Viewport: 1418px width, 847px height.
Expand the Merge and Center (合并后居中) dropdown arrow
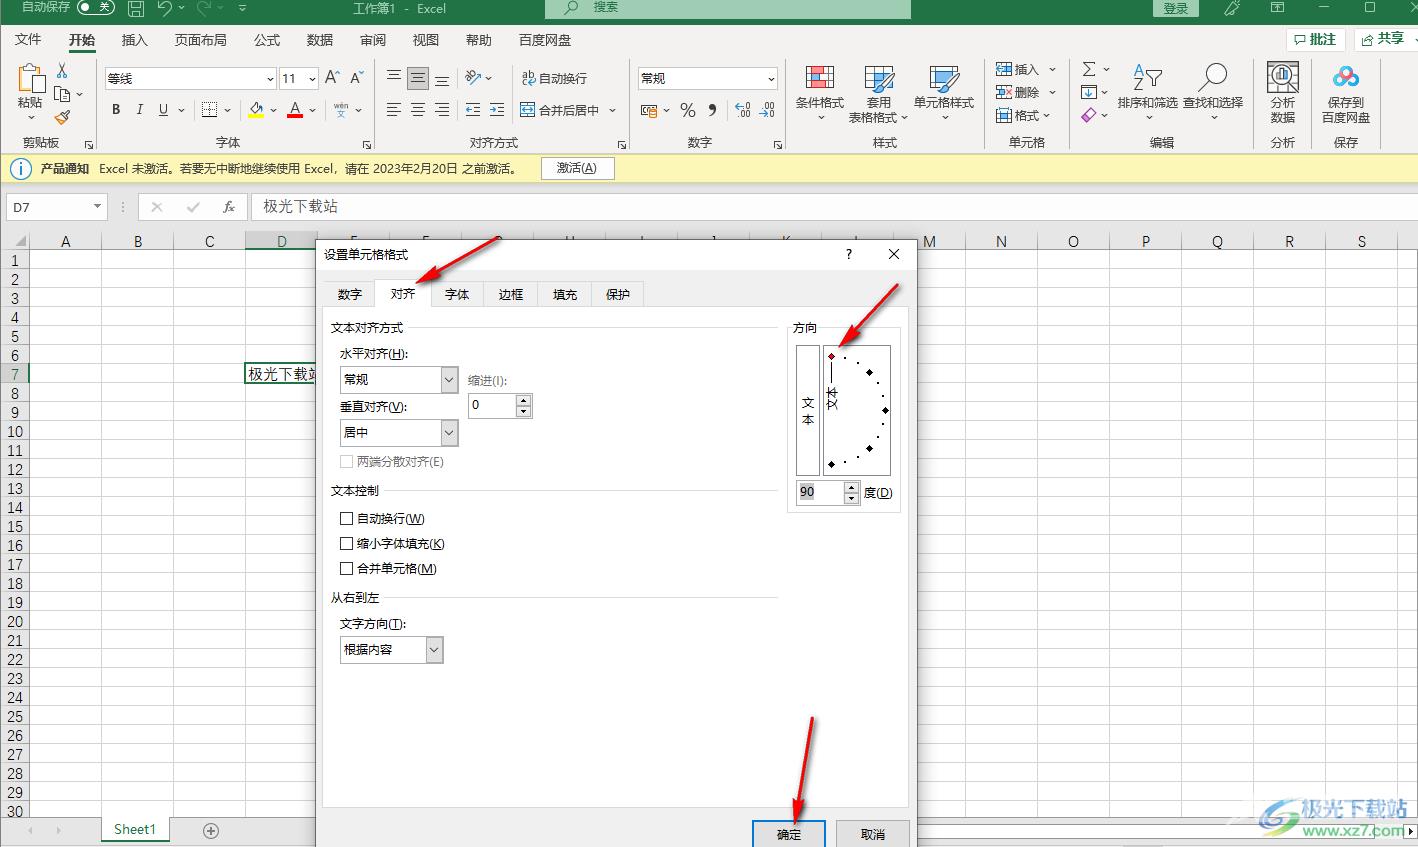coord(612,110)
